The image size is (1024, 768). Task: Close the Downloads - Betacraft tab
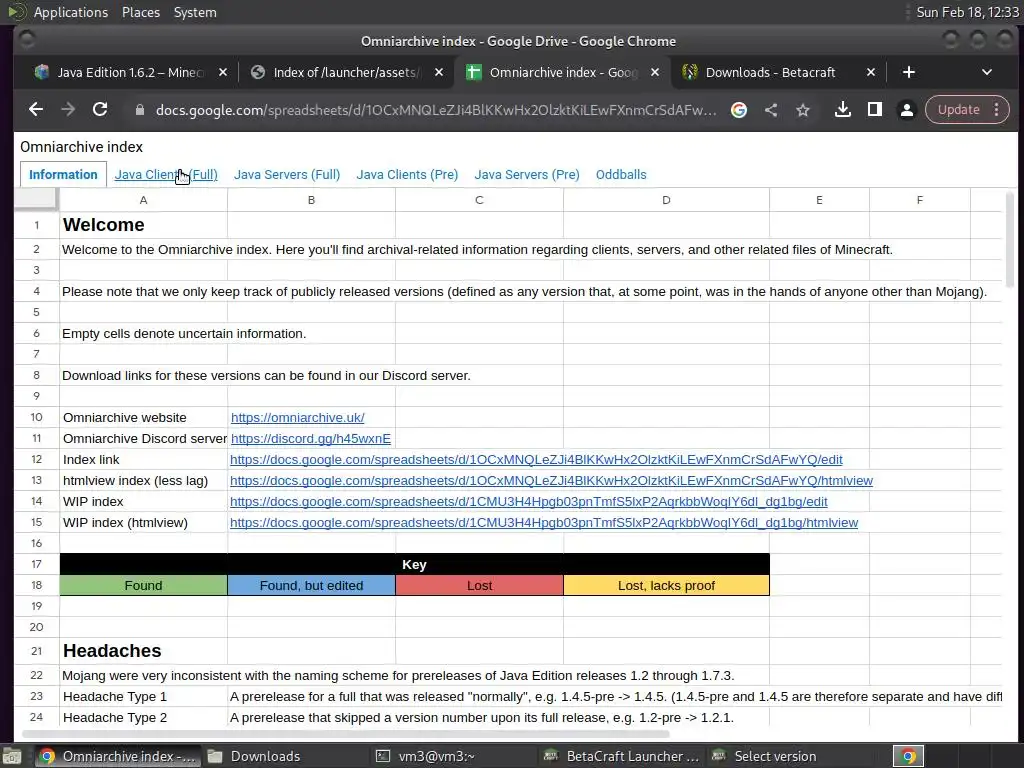(x=871, y=72)
